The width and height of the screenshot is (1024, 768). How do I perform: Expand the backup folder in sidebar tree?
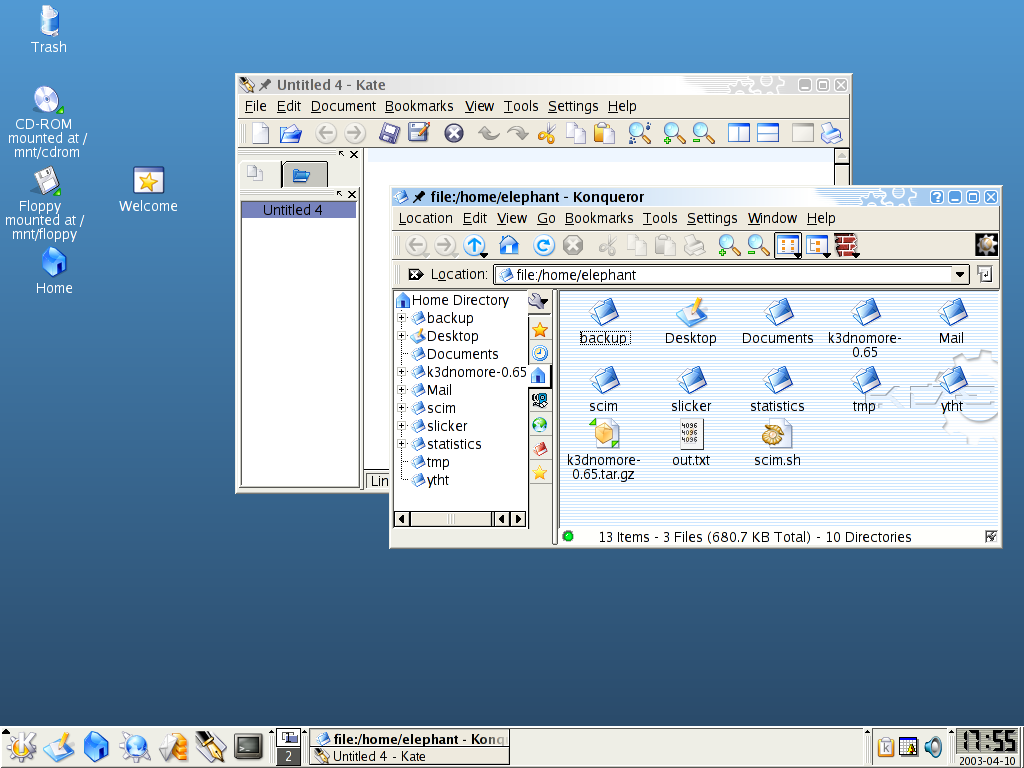402,318
